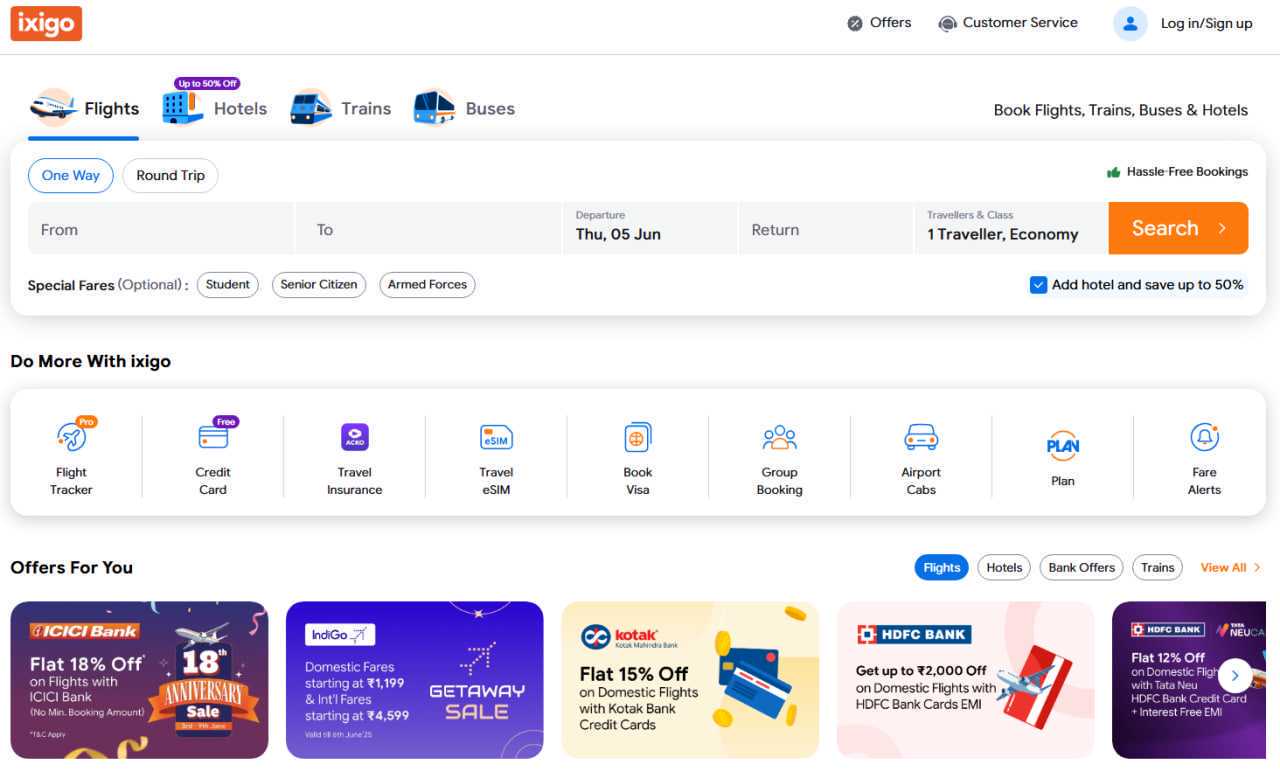Select the Round Trip option
The height and width of the screenshot is (771, 1280).
pos(170,176)
